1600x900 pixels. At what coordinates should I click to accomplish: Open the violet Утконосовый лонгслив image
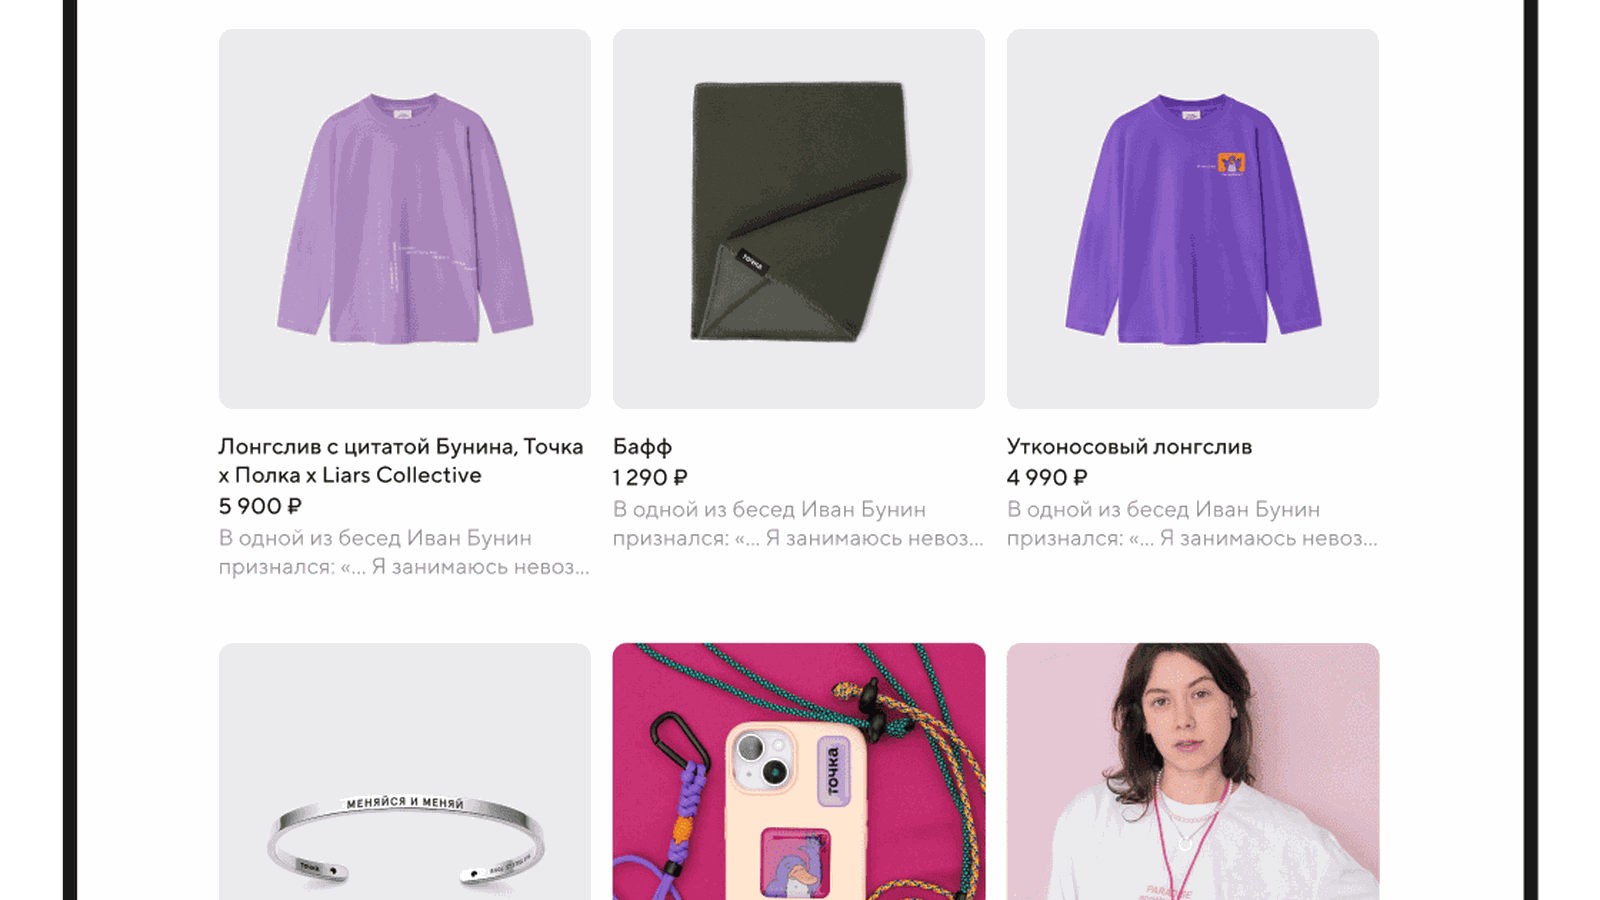pos(1193,219)
